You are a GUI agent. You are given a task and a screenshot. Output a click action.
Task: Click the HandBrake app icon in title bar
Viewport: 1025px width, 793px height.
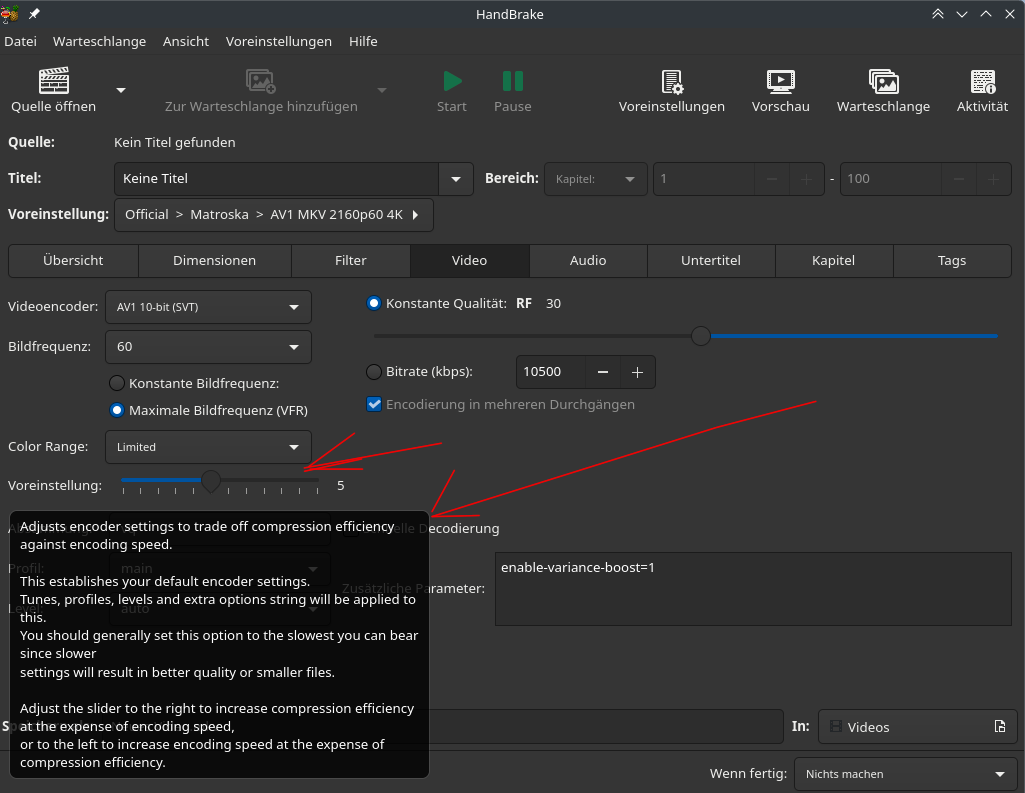pyautogui.click(x=10, y=14)
